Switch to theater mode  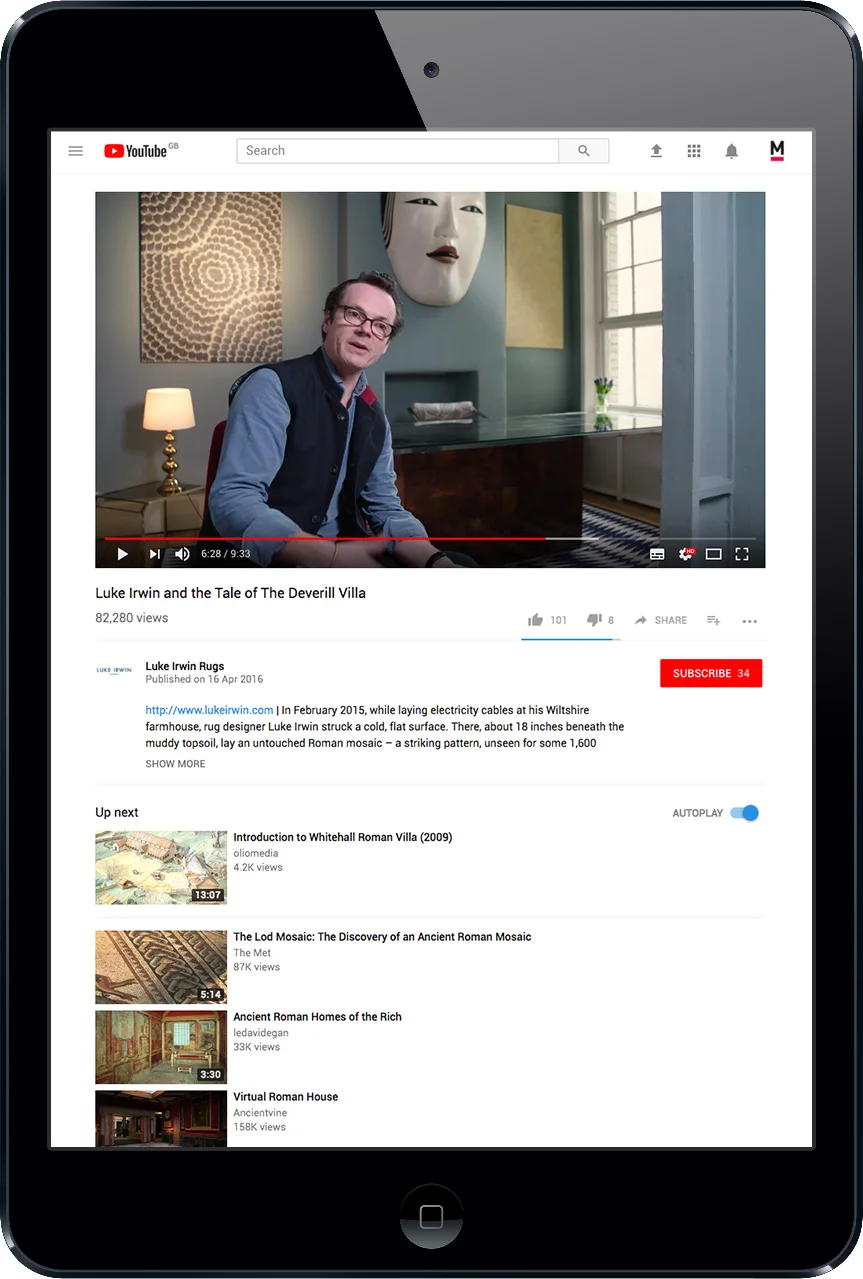[x=713, y=553]
